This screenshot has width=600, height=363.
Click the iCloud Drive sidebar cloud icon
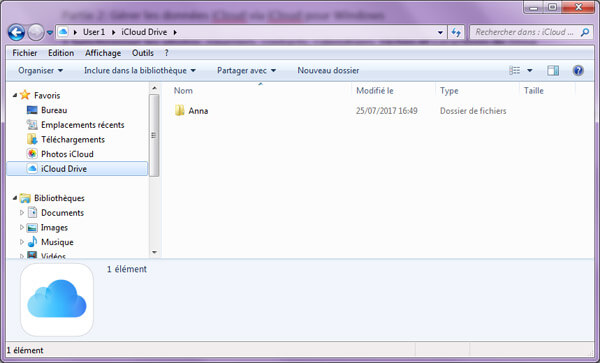32,169
